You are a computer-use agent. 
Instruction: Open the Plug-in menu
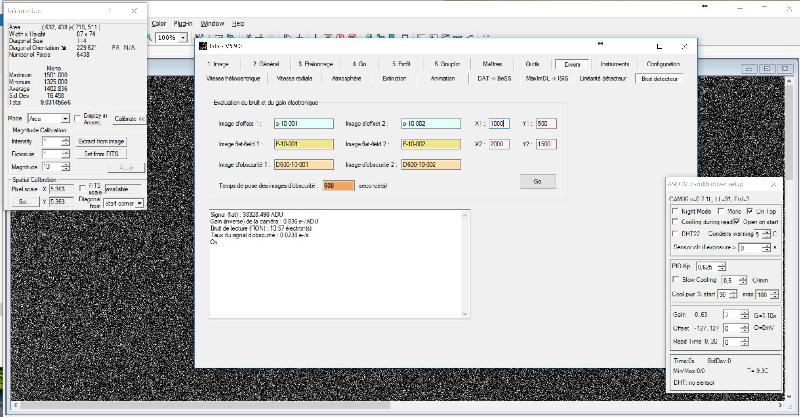[183, 23]
